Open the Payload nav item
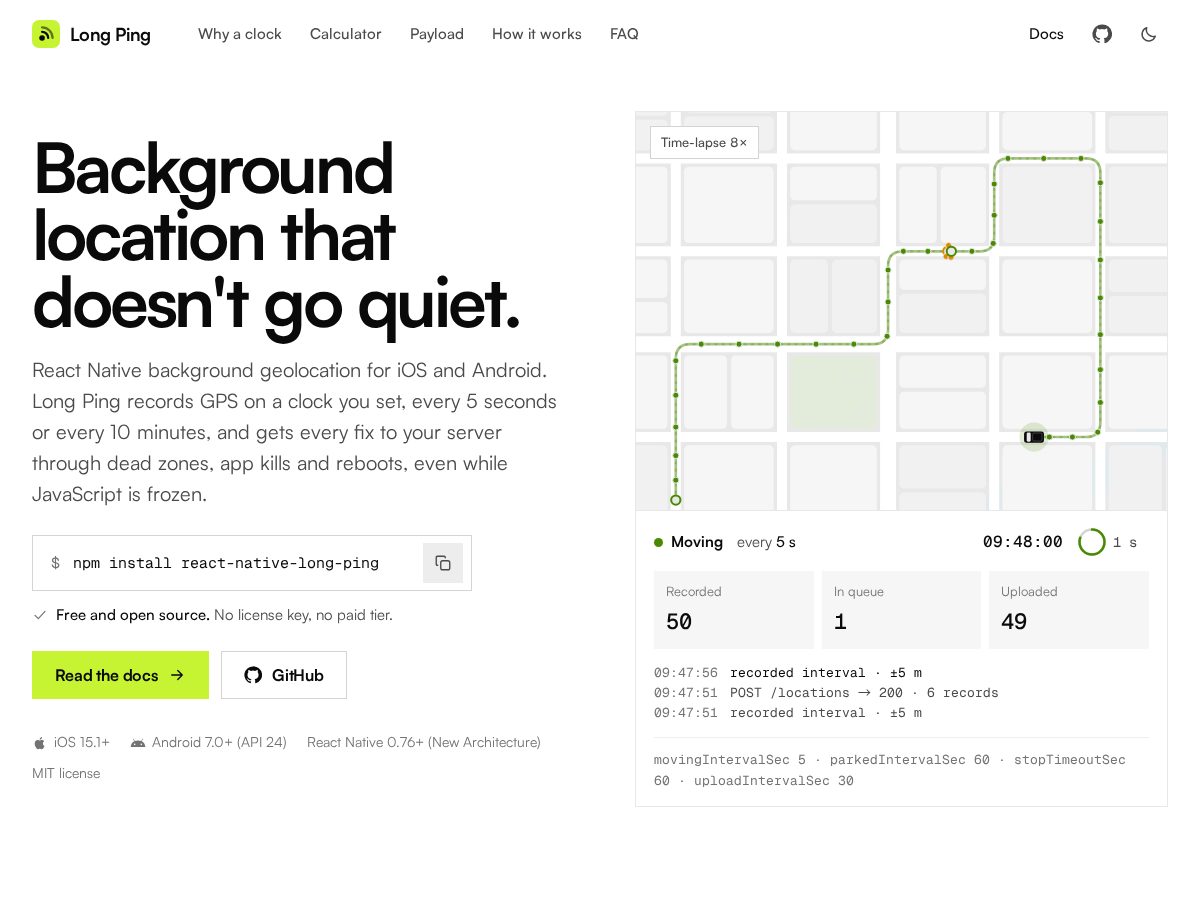 tap(437, 34)
